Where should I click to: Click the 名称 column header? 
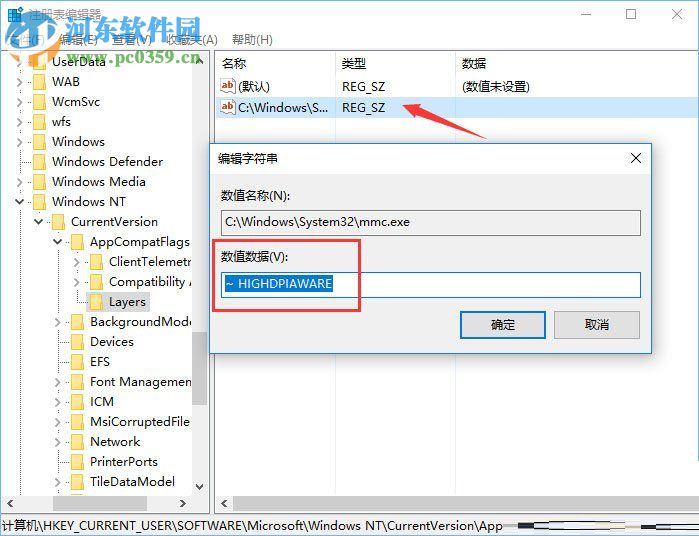pos(234,64)
